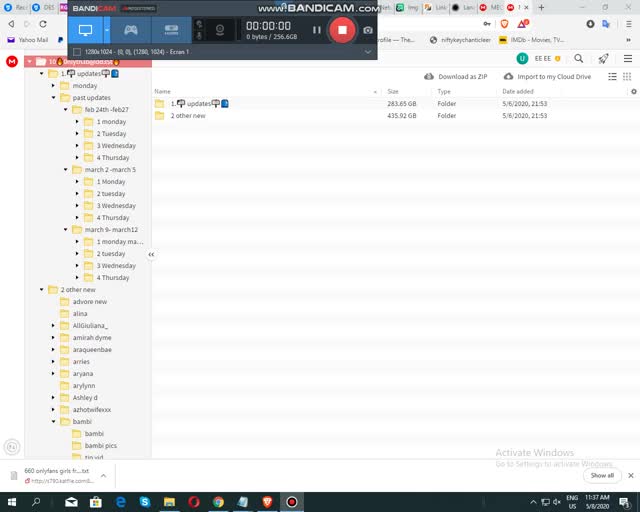The image size is (640, 512).
Task: Switch to grid thumbnail view
Action: [x=627, y=76]
